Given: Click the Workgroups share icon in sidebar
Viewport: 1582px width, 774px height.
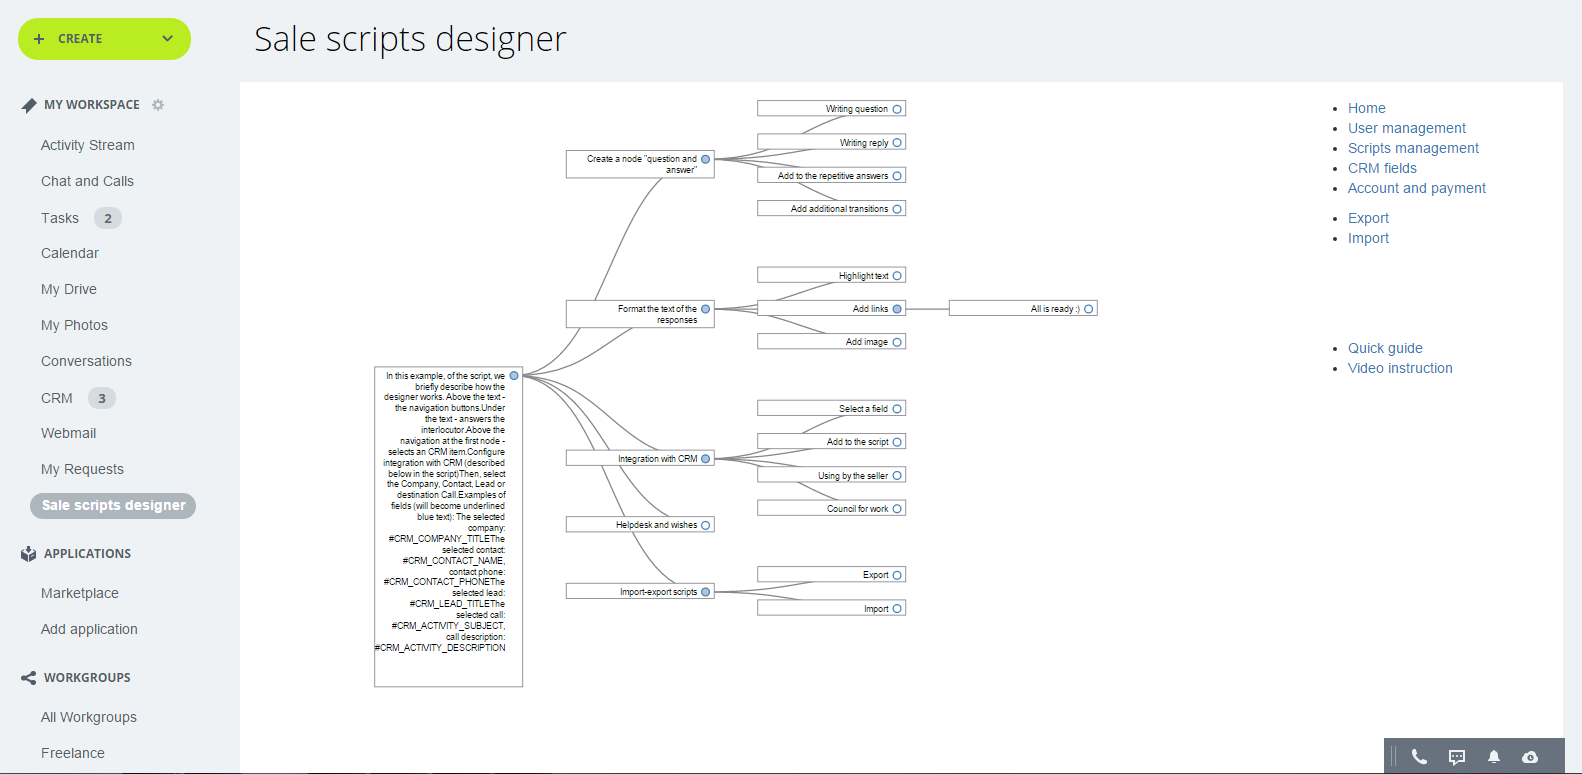Looking at the screenshot, I should click(28, 678).
